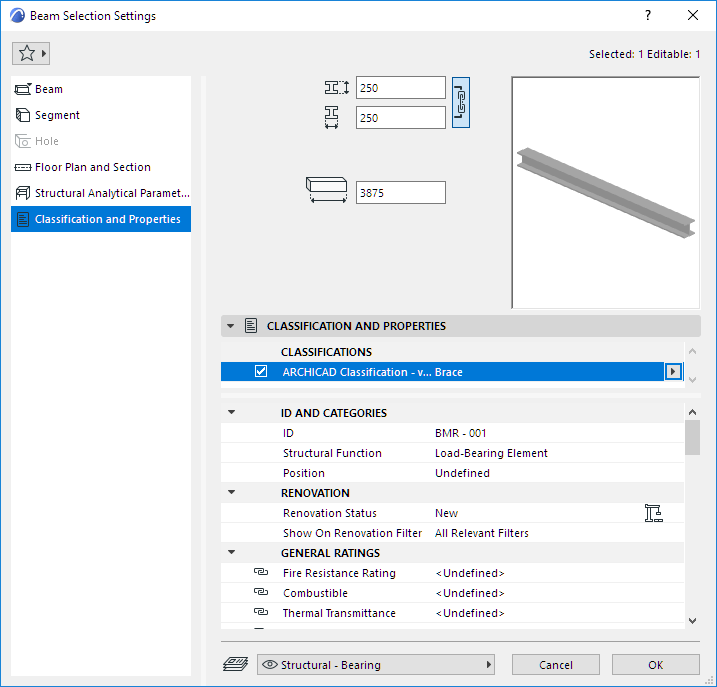This screenshot has height=687, width=717.
Task: Click the Cancel button
Action: click(556, 665)
